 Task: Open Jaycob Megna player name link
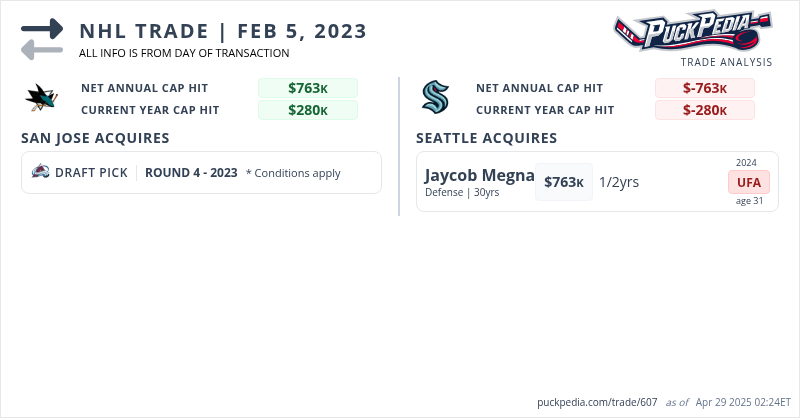click(x=479, y=175)
